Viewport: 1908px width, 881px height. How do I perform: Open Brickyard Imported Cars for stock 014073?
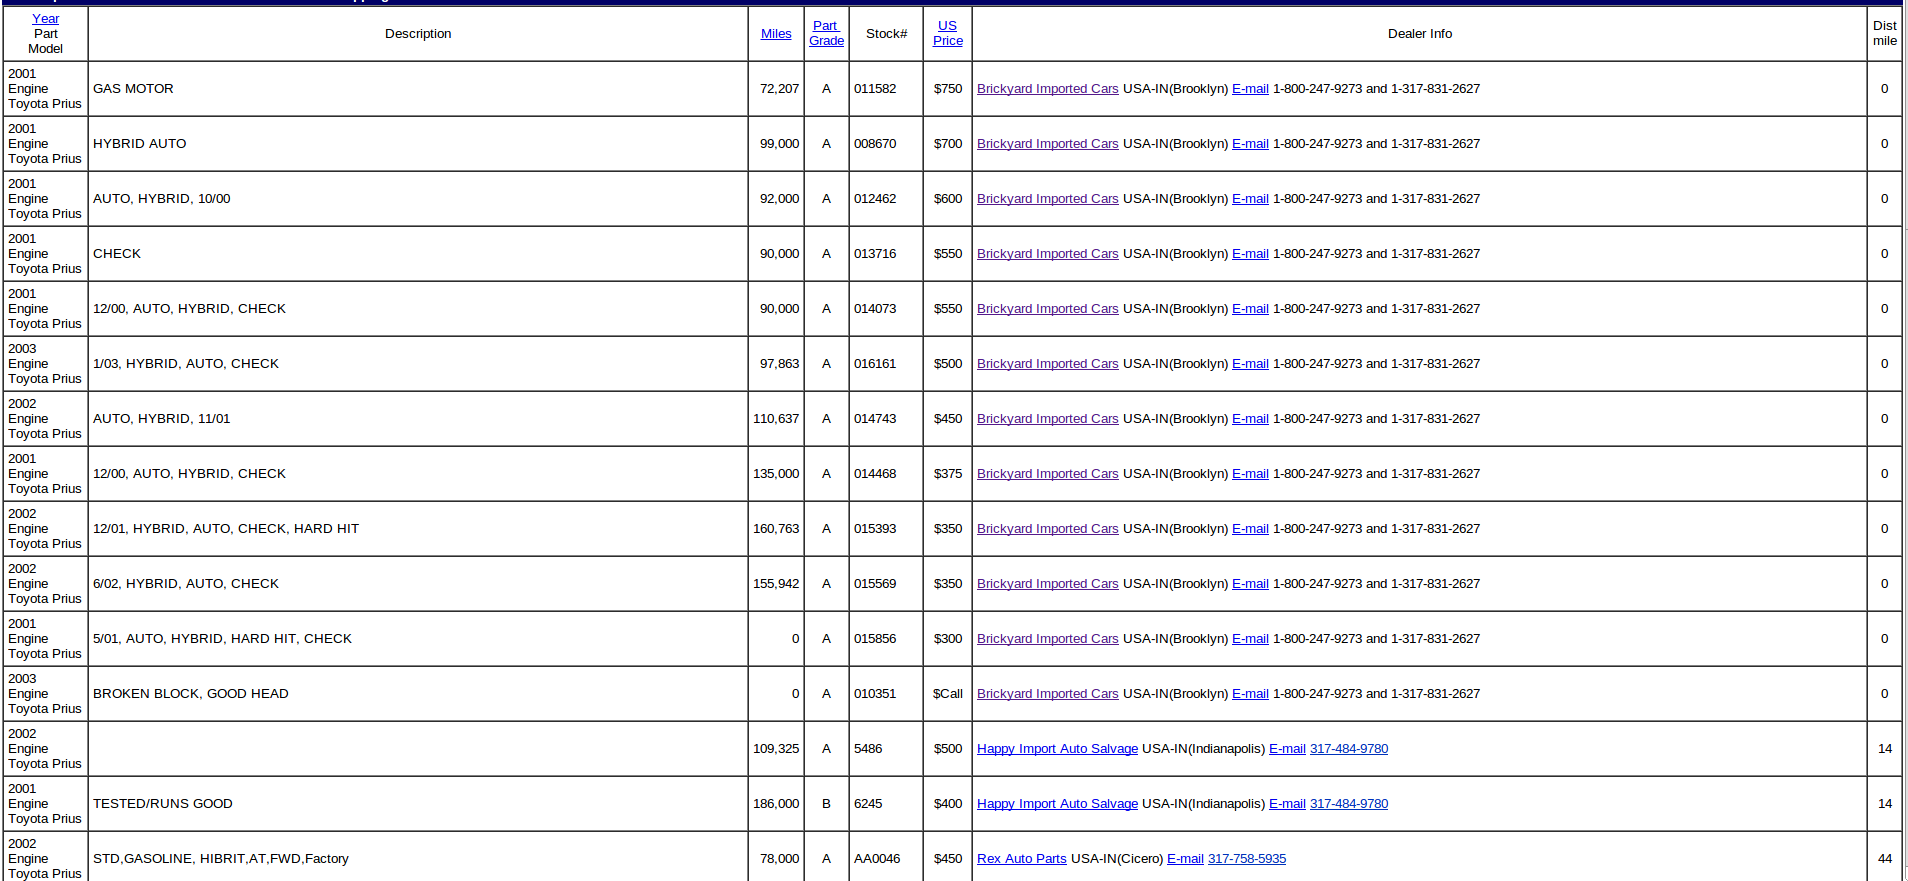pyautogui.click(x=1048, y=309)
